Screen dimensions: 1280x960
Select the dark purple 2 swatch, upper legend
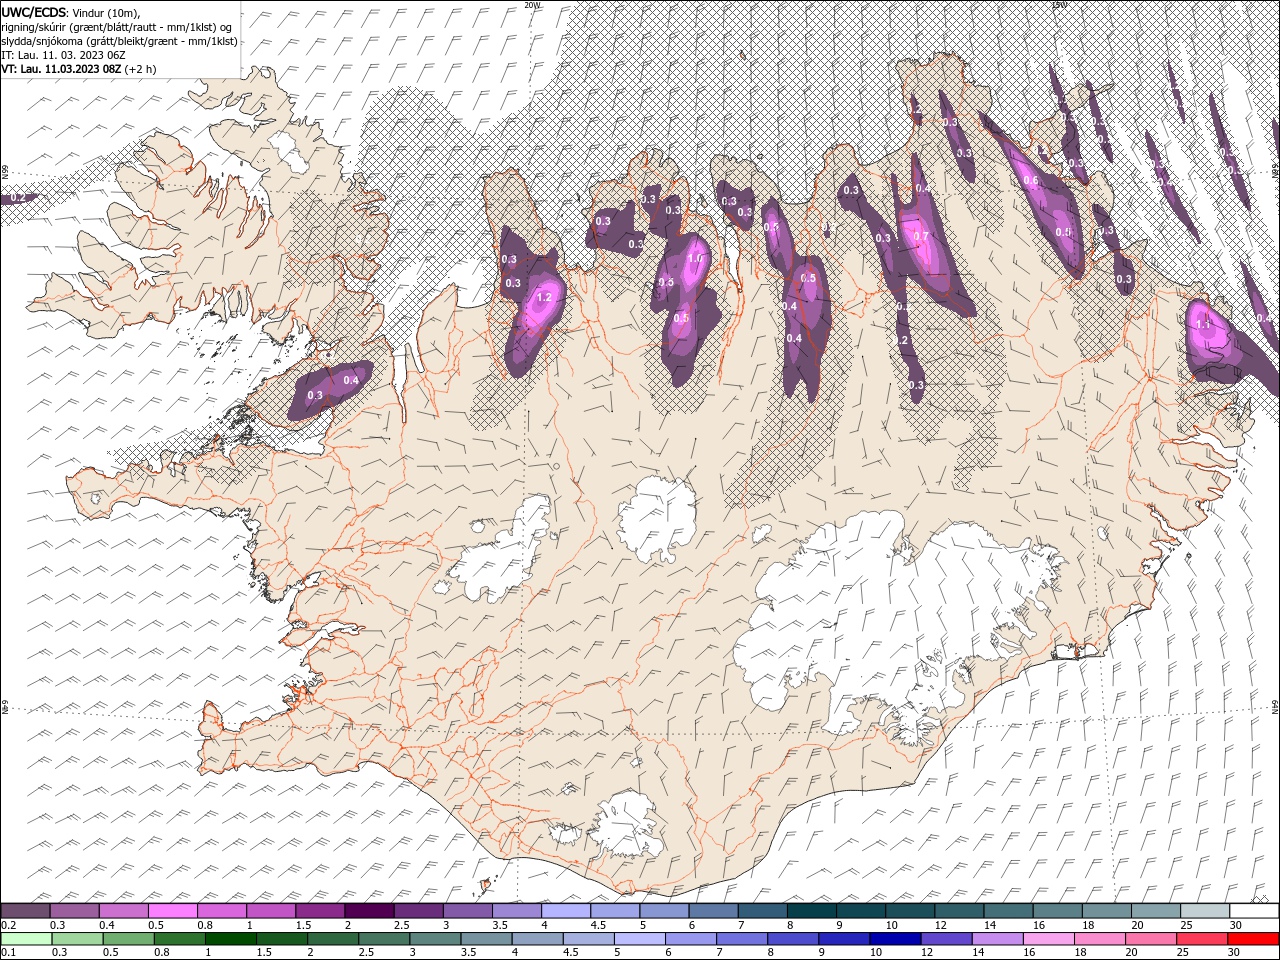coord(369,911)
